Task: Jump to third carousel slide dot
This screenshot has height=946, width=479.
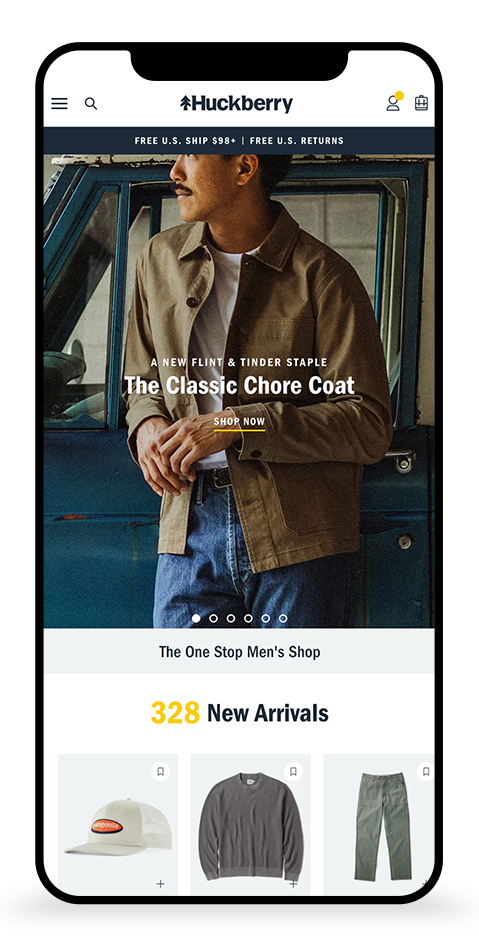Action: pyautogui.click(x=230, y=618)
